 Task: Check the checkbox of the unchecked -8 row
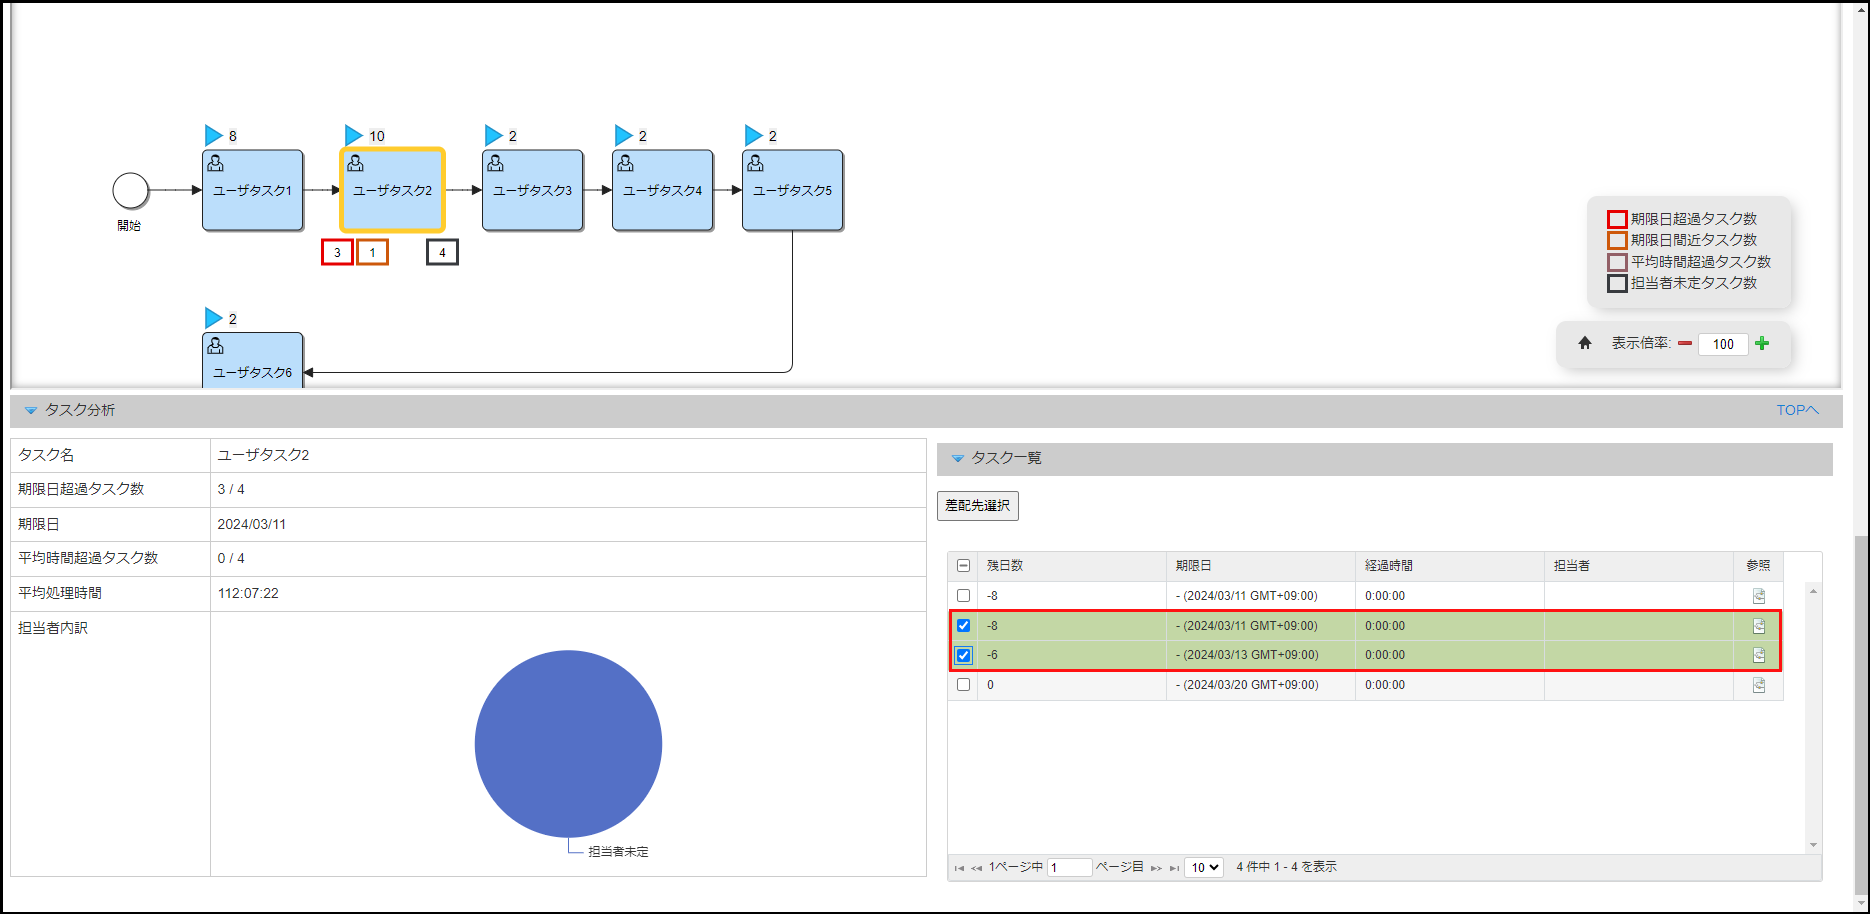pos(963,596)
